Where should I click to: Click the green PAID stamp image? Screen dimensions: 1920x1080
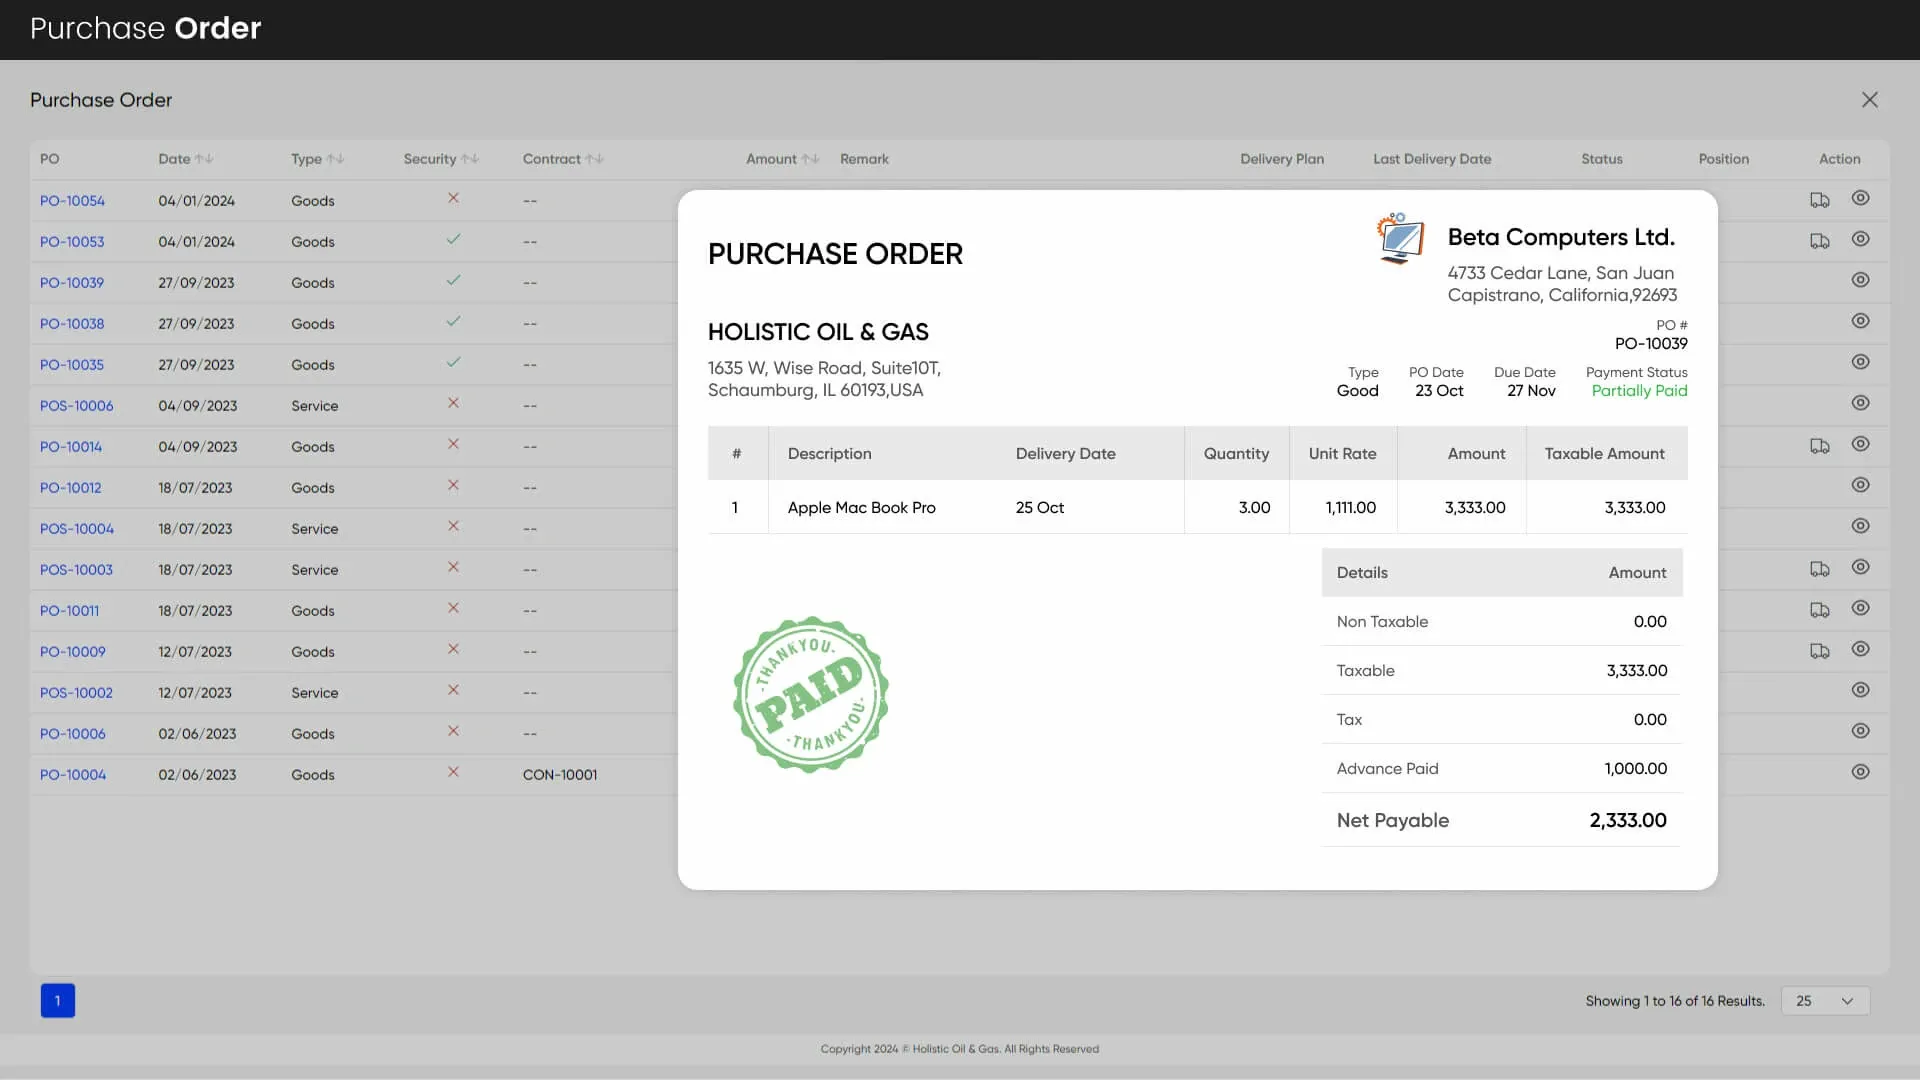810,694
